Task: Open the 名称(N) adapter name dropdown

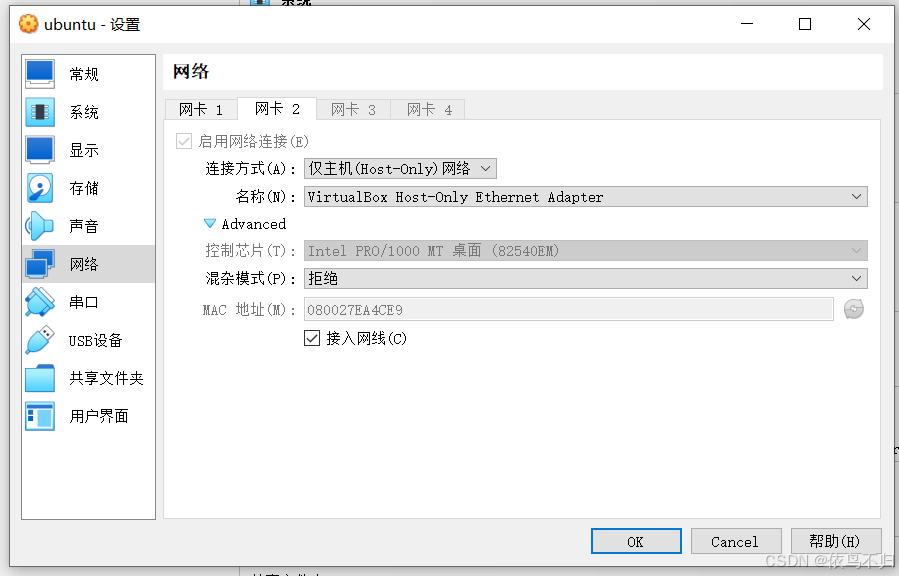Action: pos(585,197)
